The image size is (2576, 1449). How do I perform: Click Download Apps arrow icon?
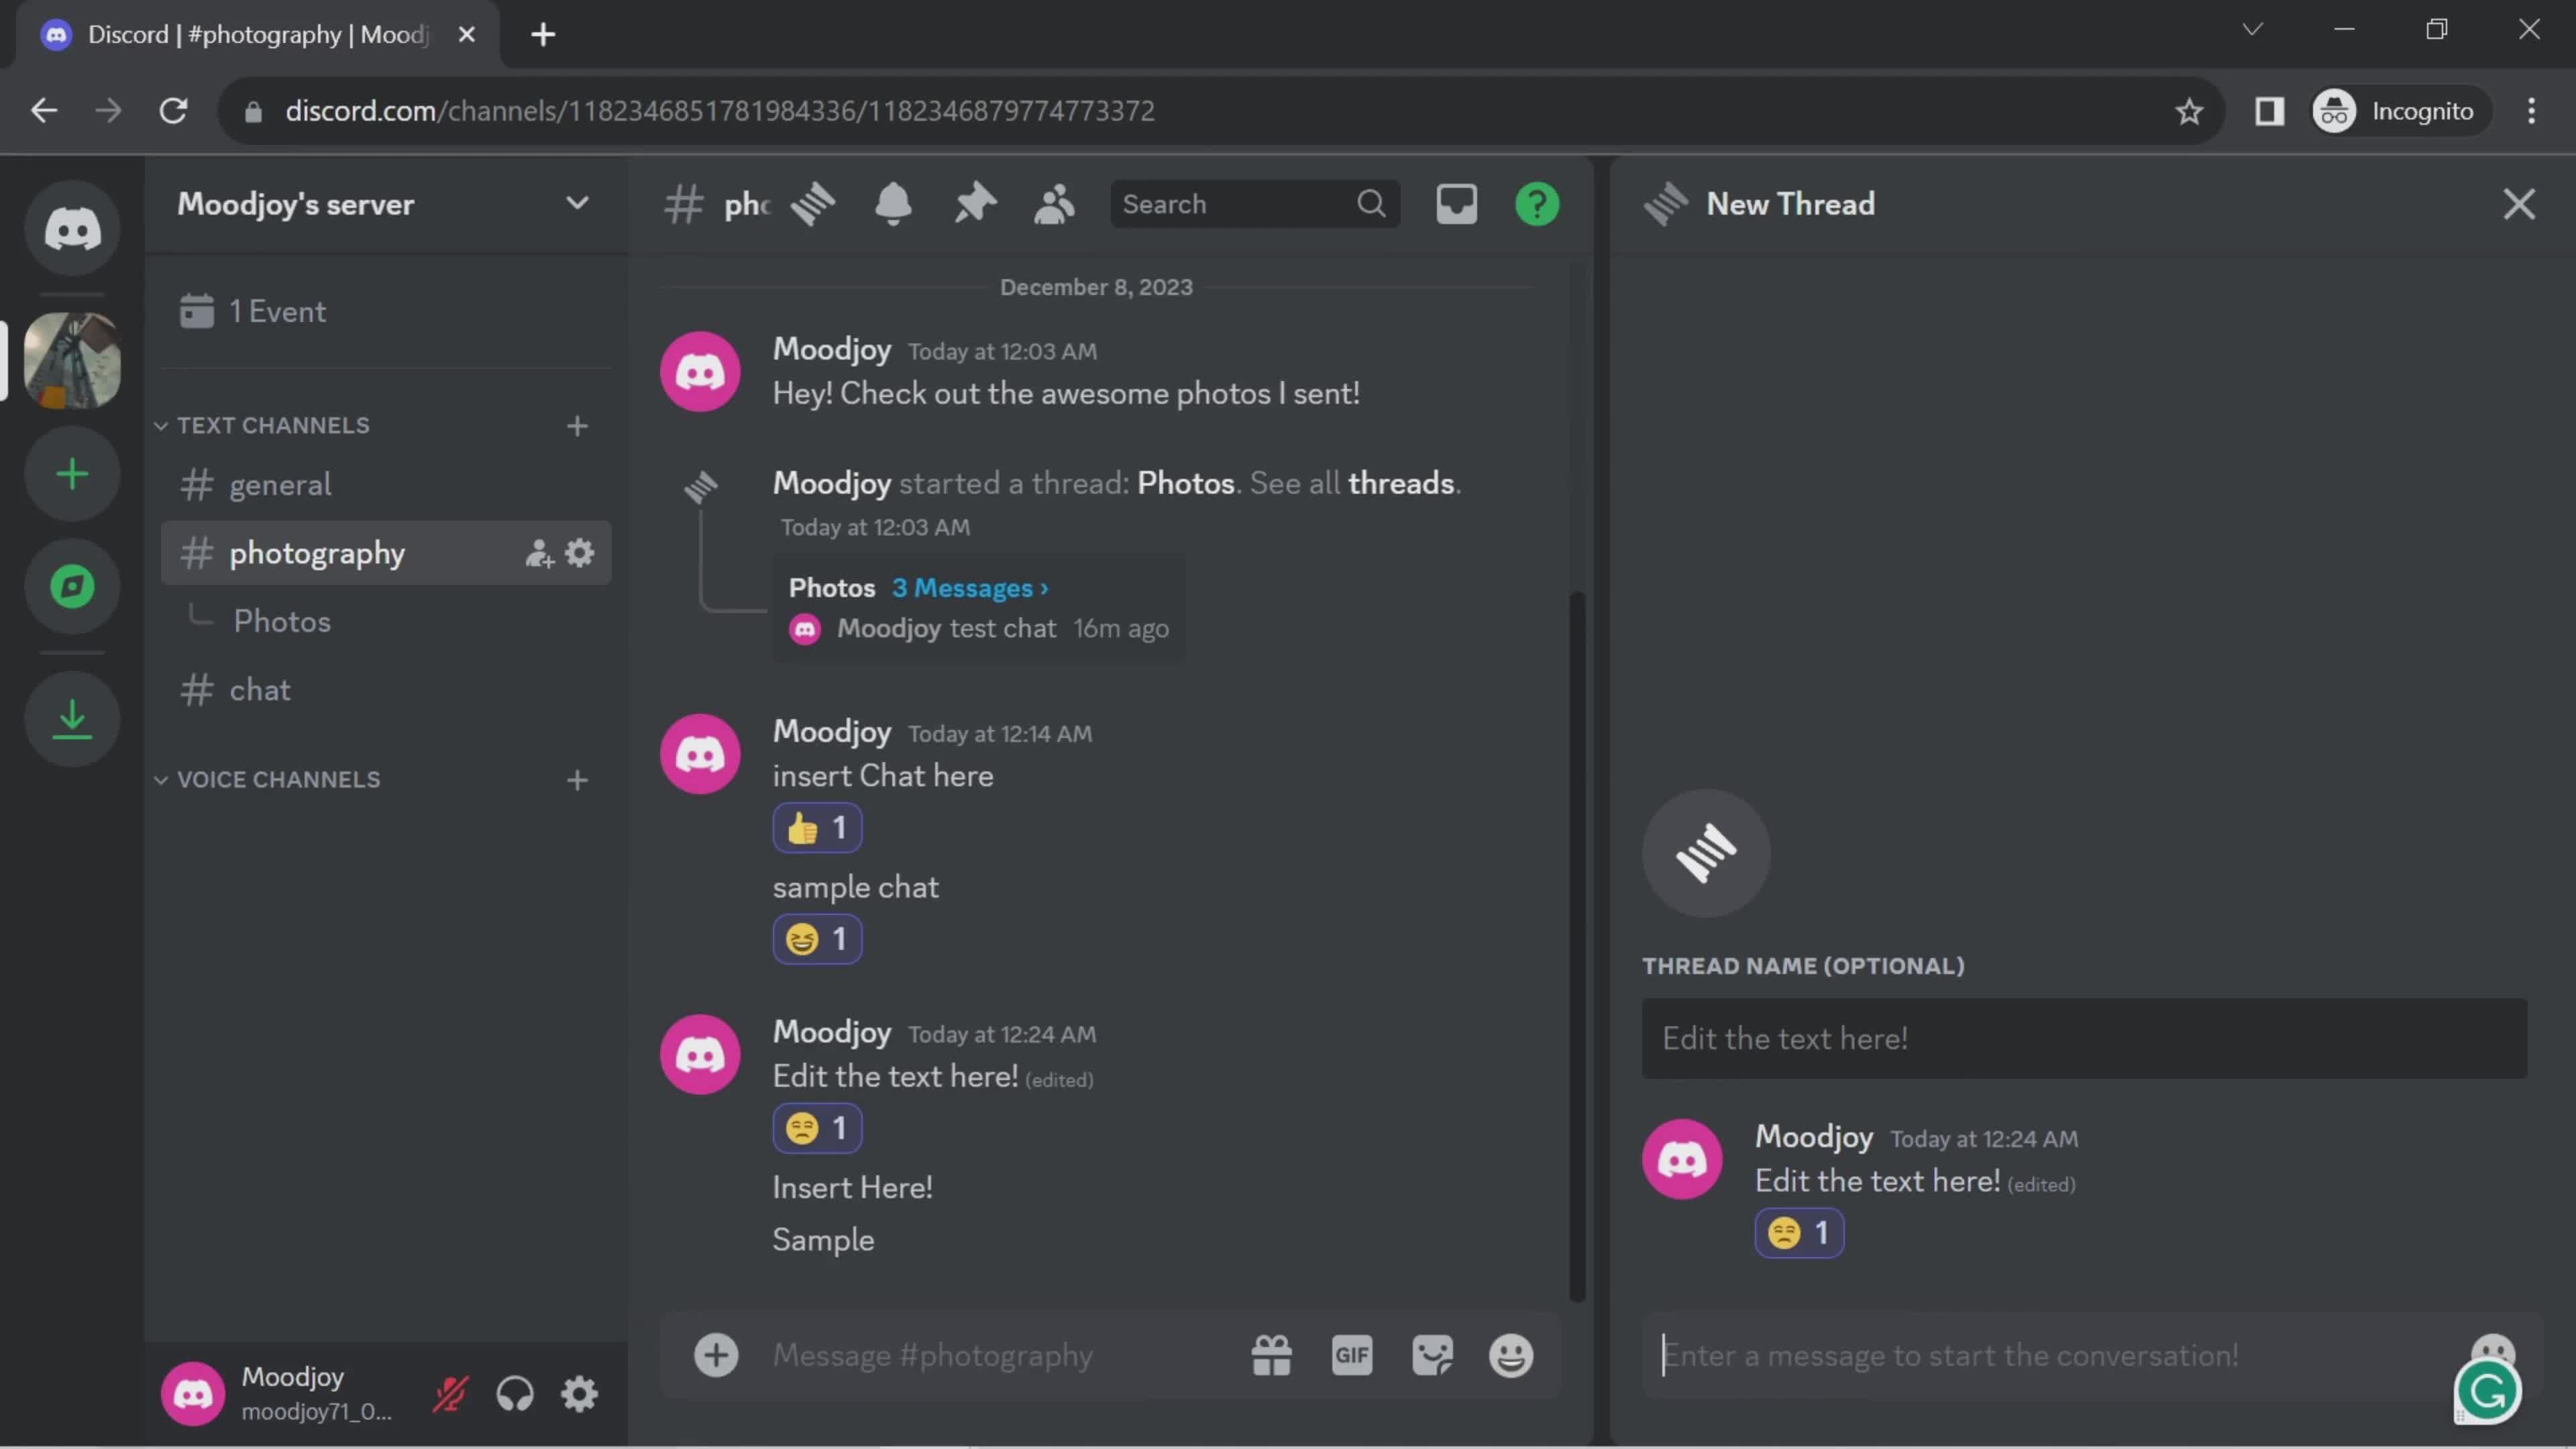click(72, 719)
